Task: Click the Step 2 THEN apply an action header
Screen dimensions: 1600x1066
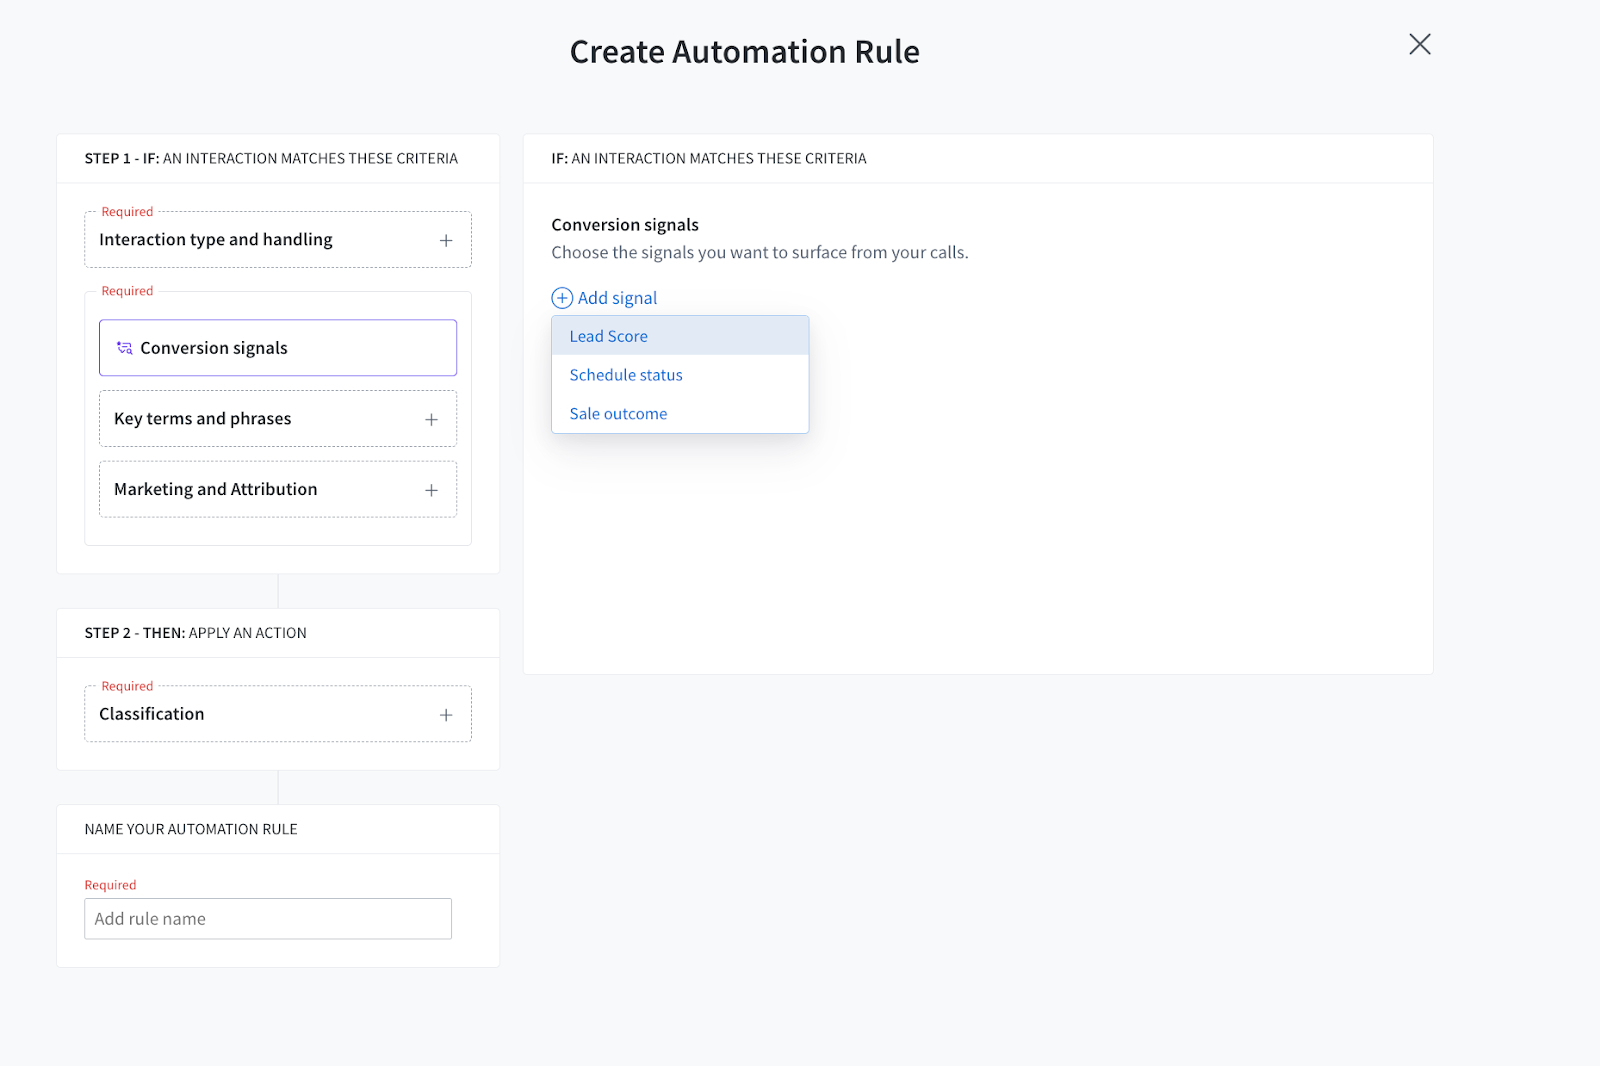Action: coord(196,633)
